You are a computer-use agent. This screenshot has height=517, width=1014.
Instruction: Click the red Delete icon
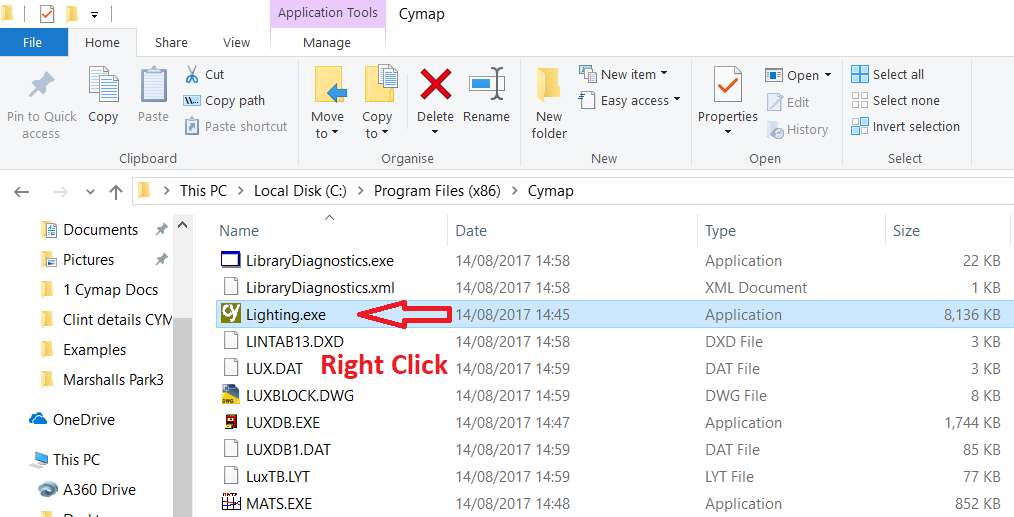[435, 84]
